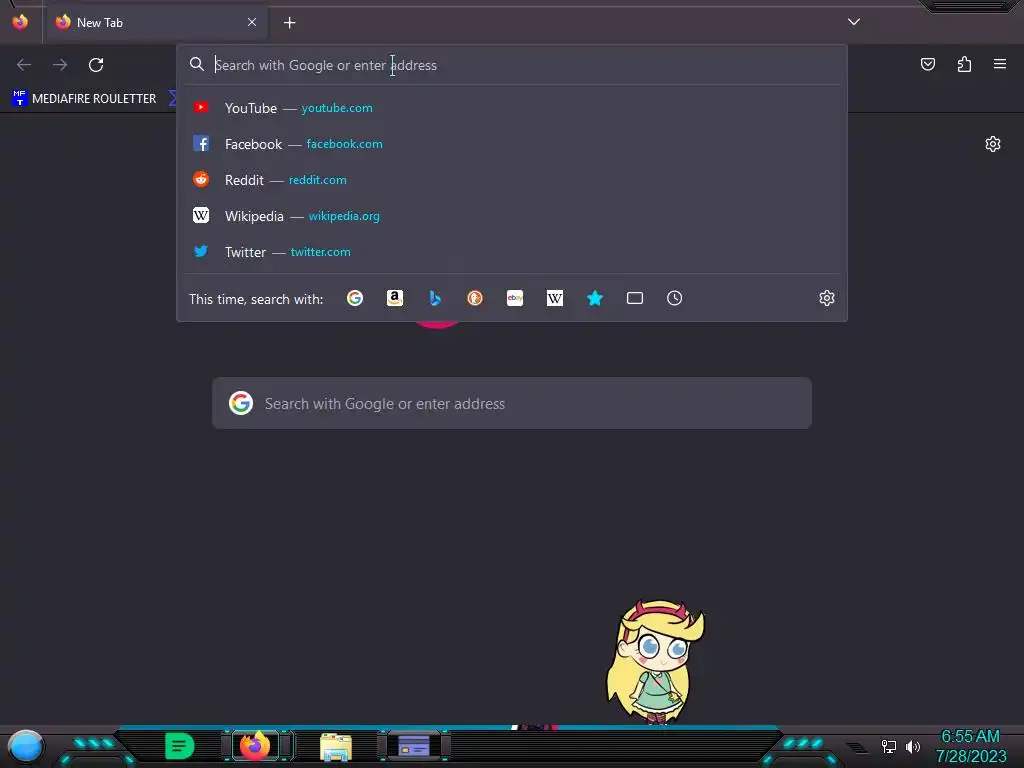Screen dimensions: 1024x768
Task: Open new tab page personalize gear
Action: (x=993, y=144)
